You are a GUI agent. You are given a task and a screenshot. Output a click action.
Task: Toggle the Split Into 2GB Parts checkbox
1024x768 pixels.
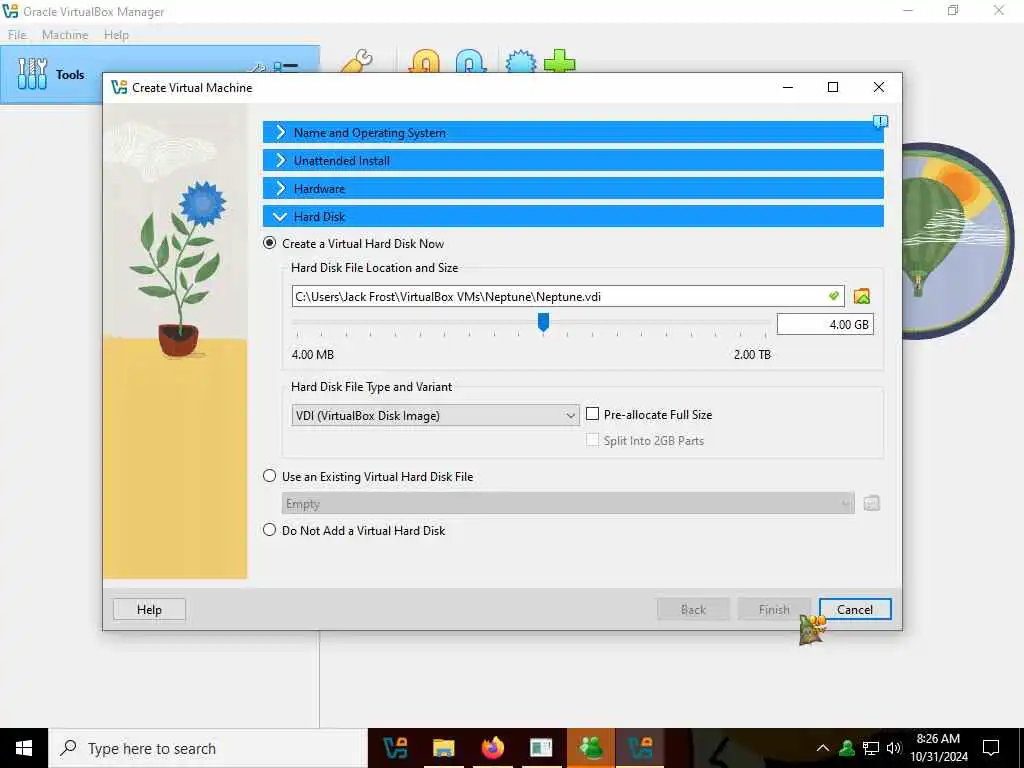592,440
